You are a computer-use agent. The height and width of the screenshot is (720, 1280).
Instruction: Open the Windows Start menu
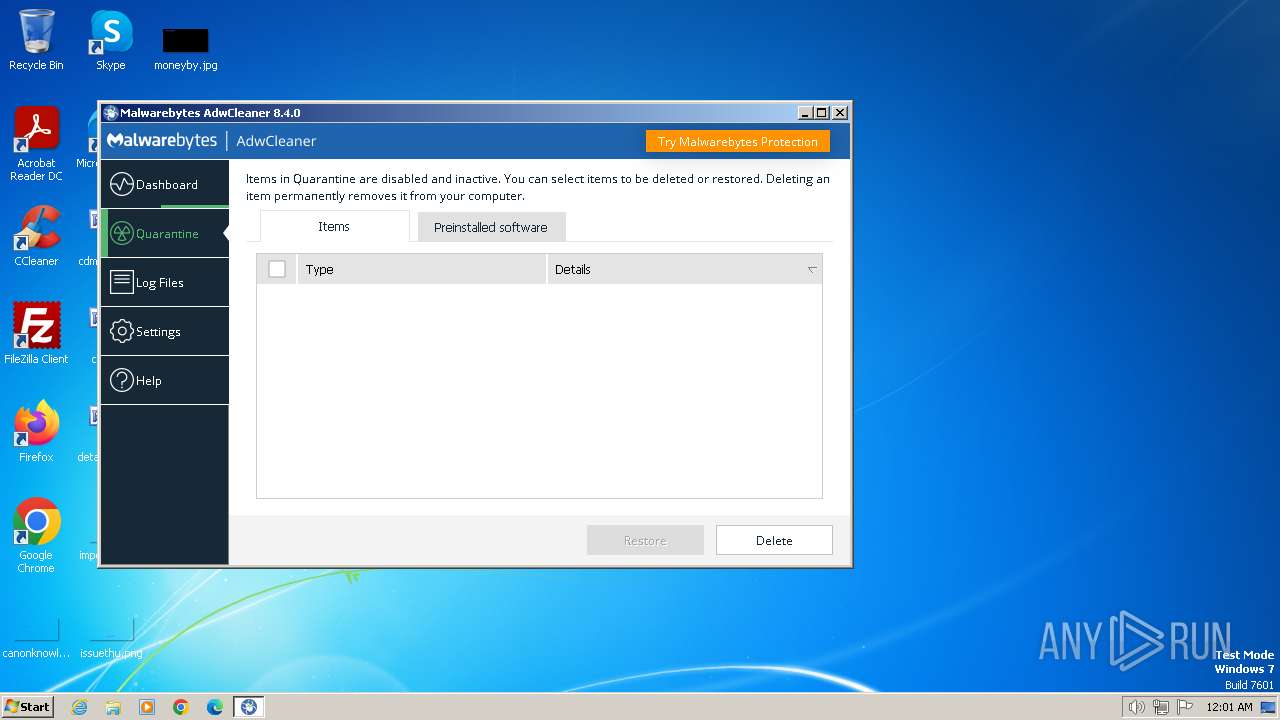point(27,707)
